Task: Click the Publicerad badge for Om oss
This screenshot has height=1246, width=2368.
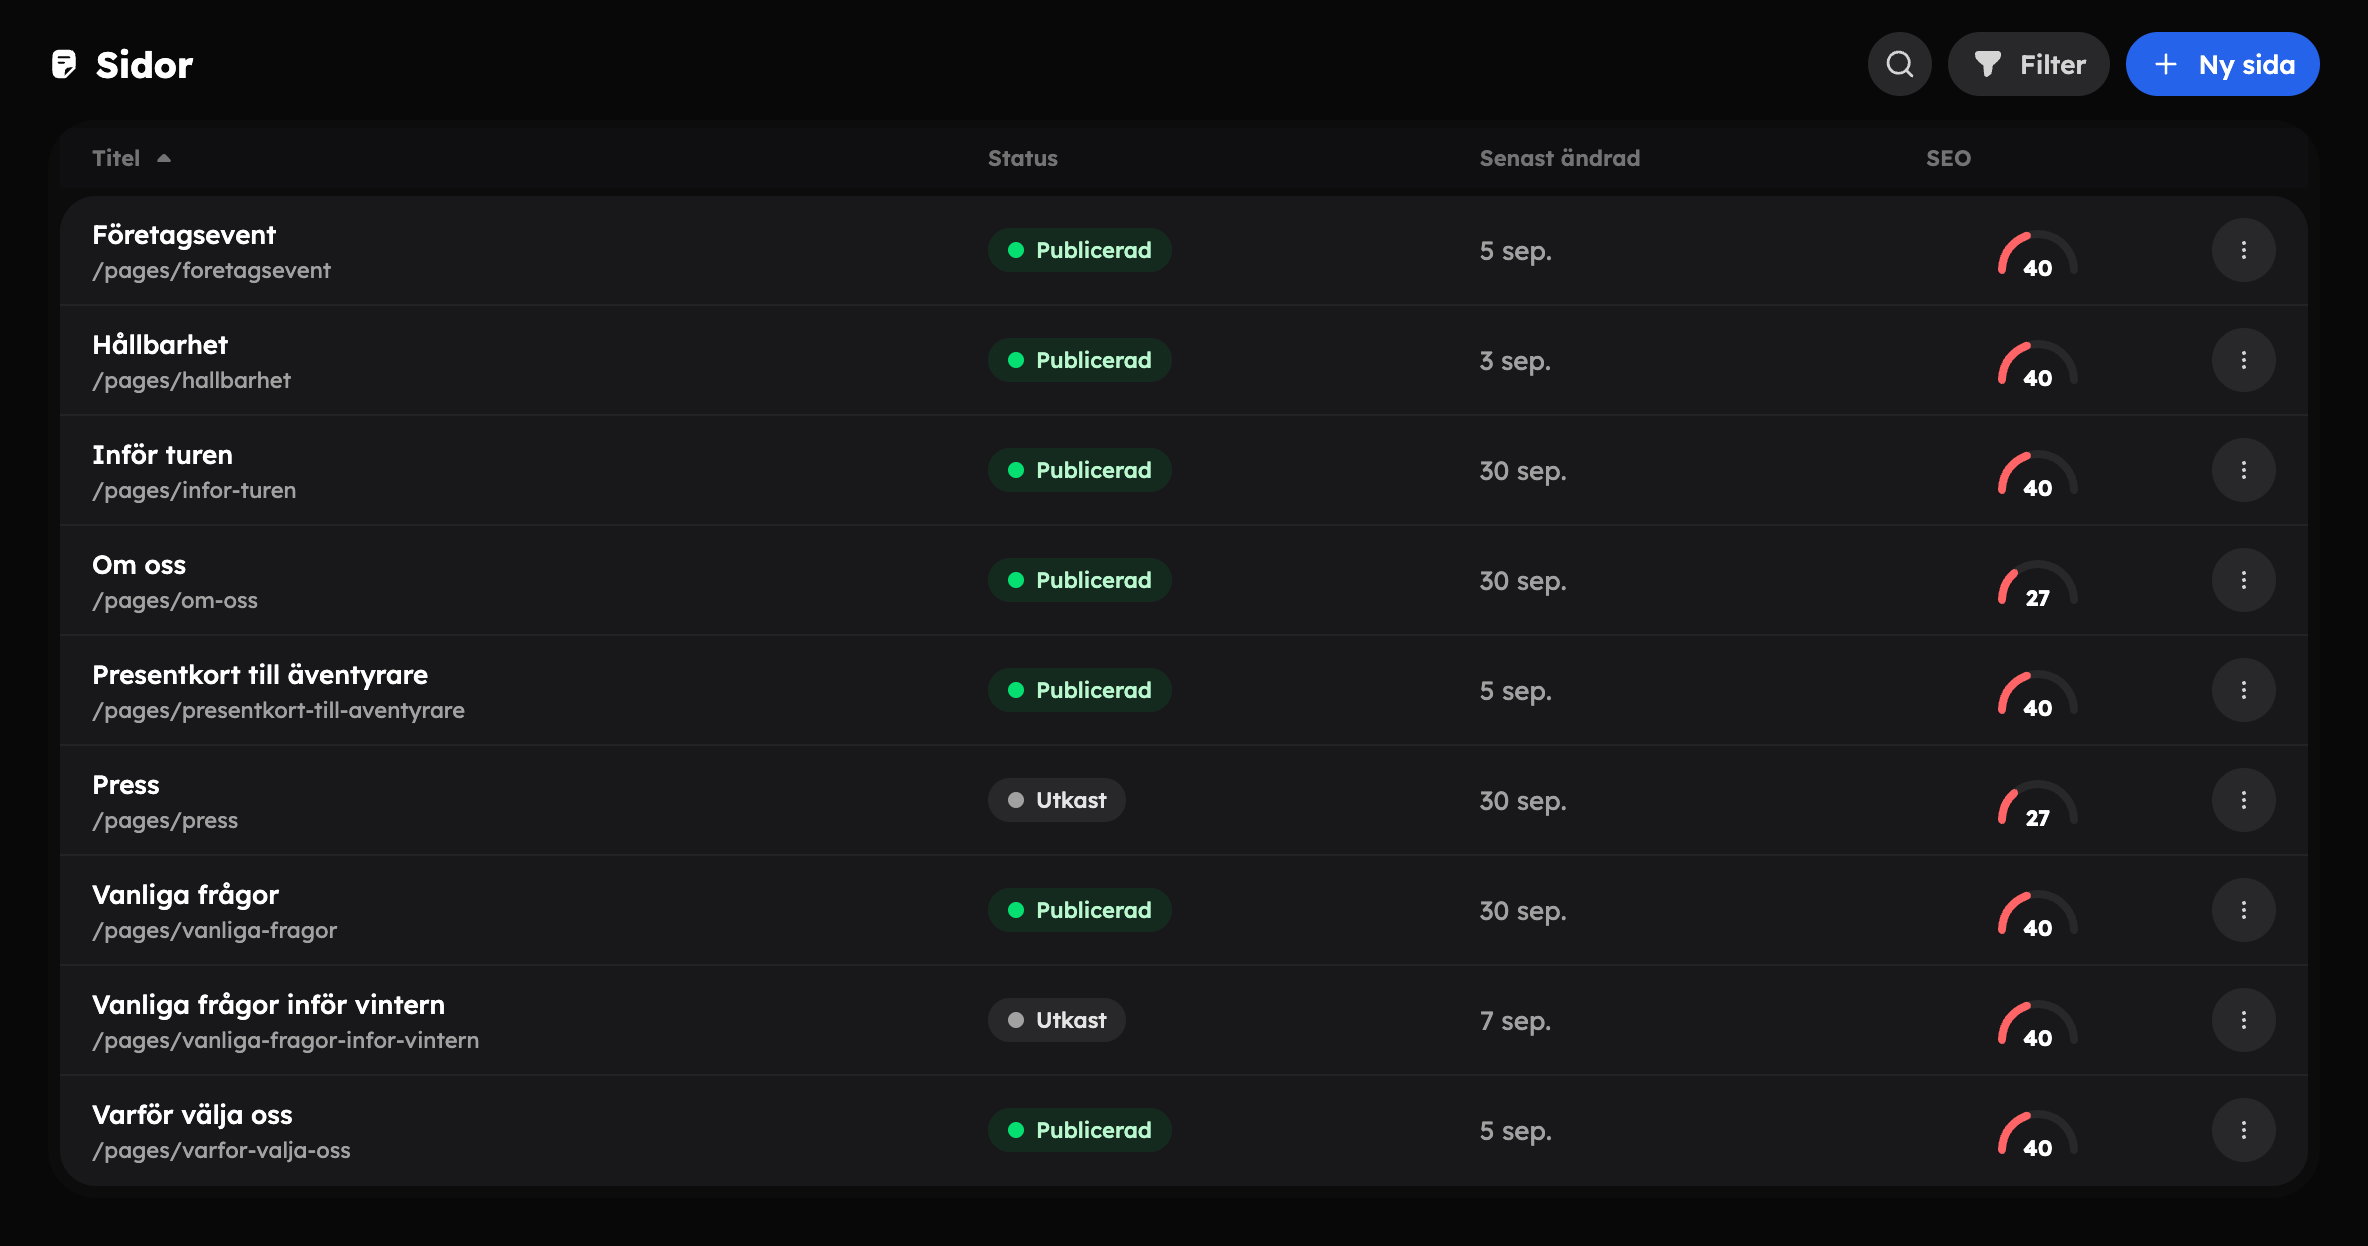Action: tap(1079, 580)
